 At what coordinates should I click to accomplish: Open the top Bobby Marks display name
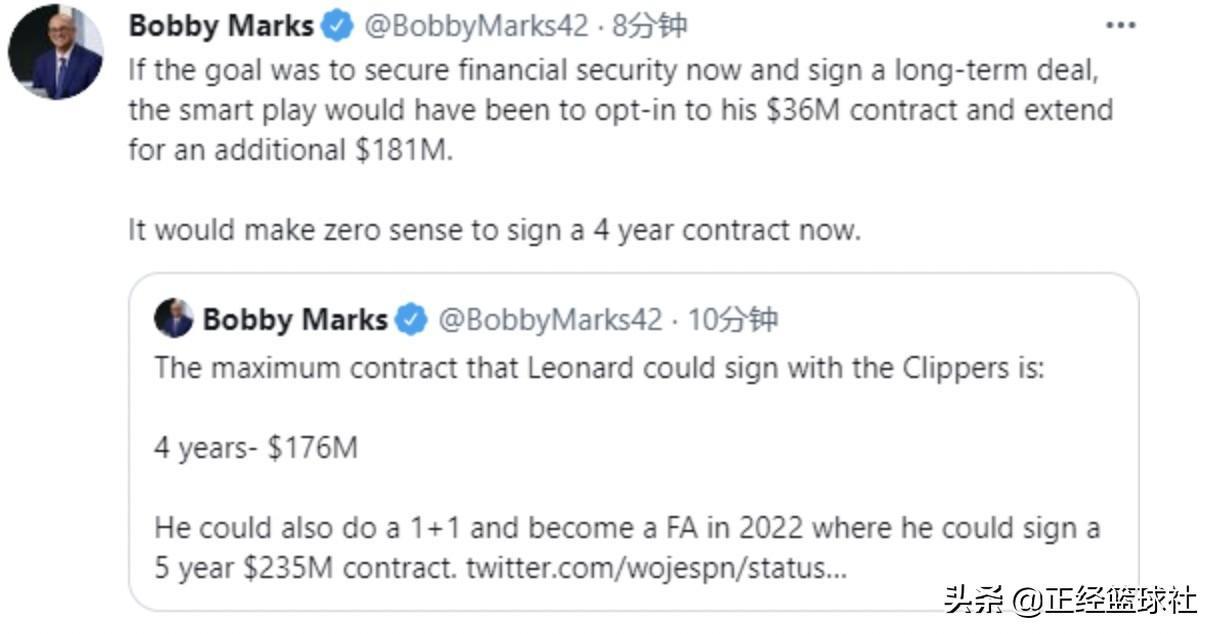click(x=221, y=26)
